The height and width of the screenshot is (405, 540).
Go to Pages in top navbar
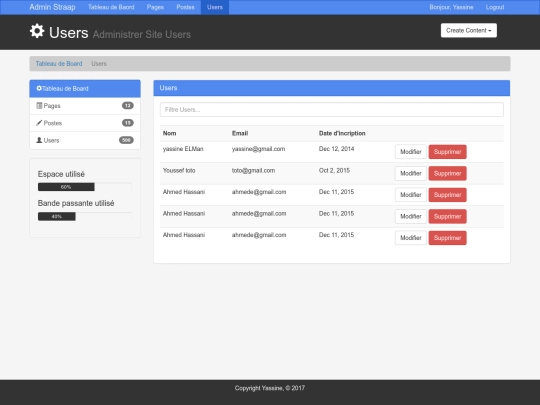point(155,7)
